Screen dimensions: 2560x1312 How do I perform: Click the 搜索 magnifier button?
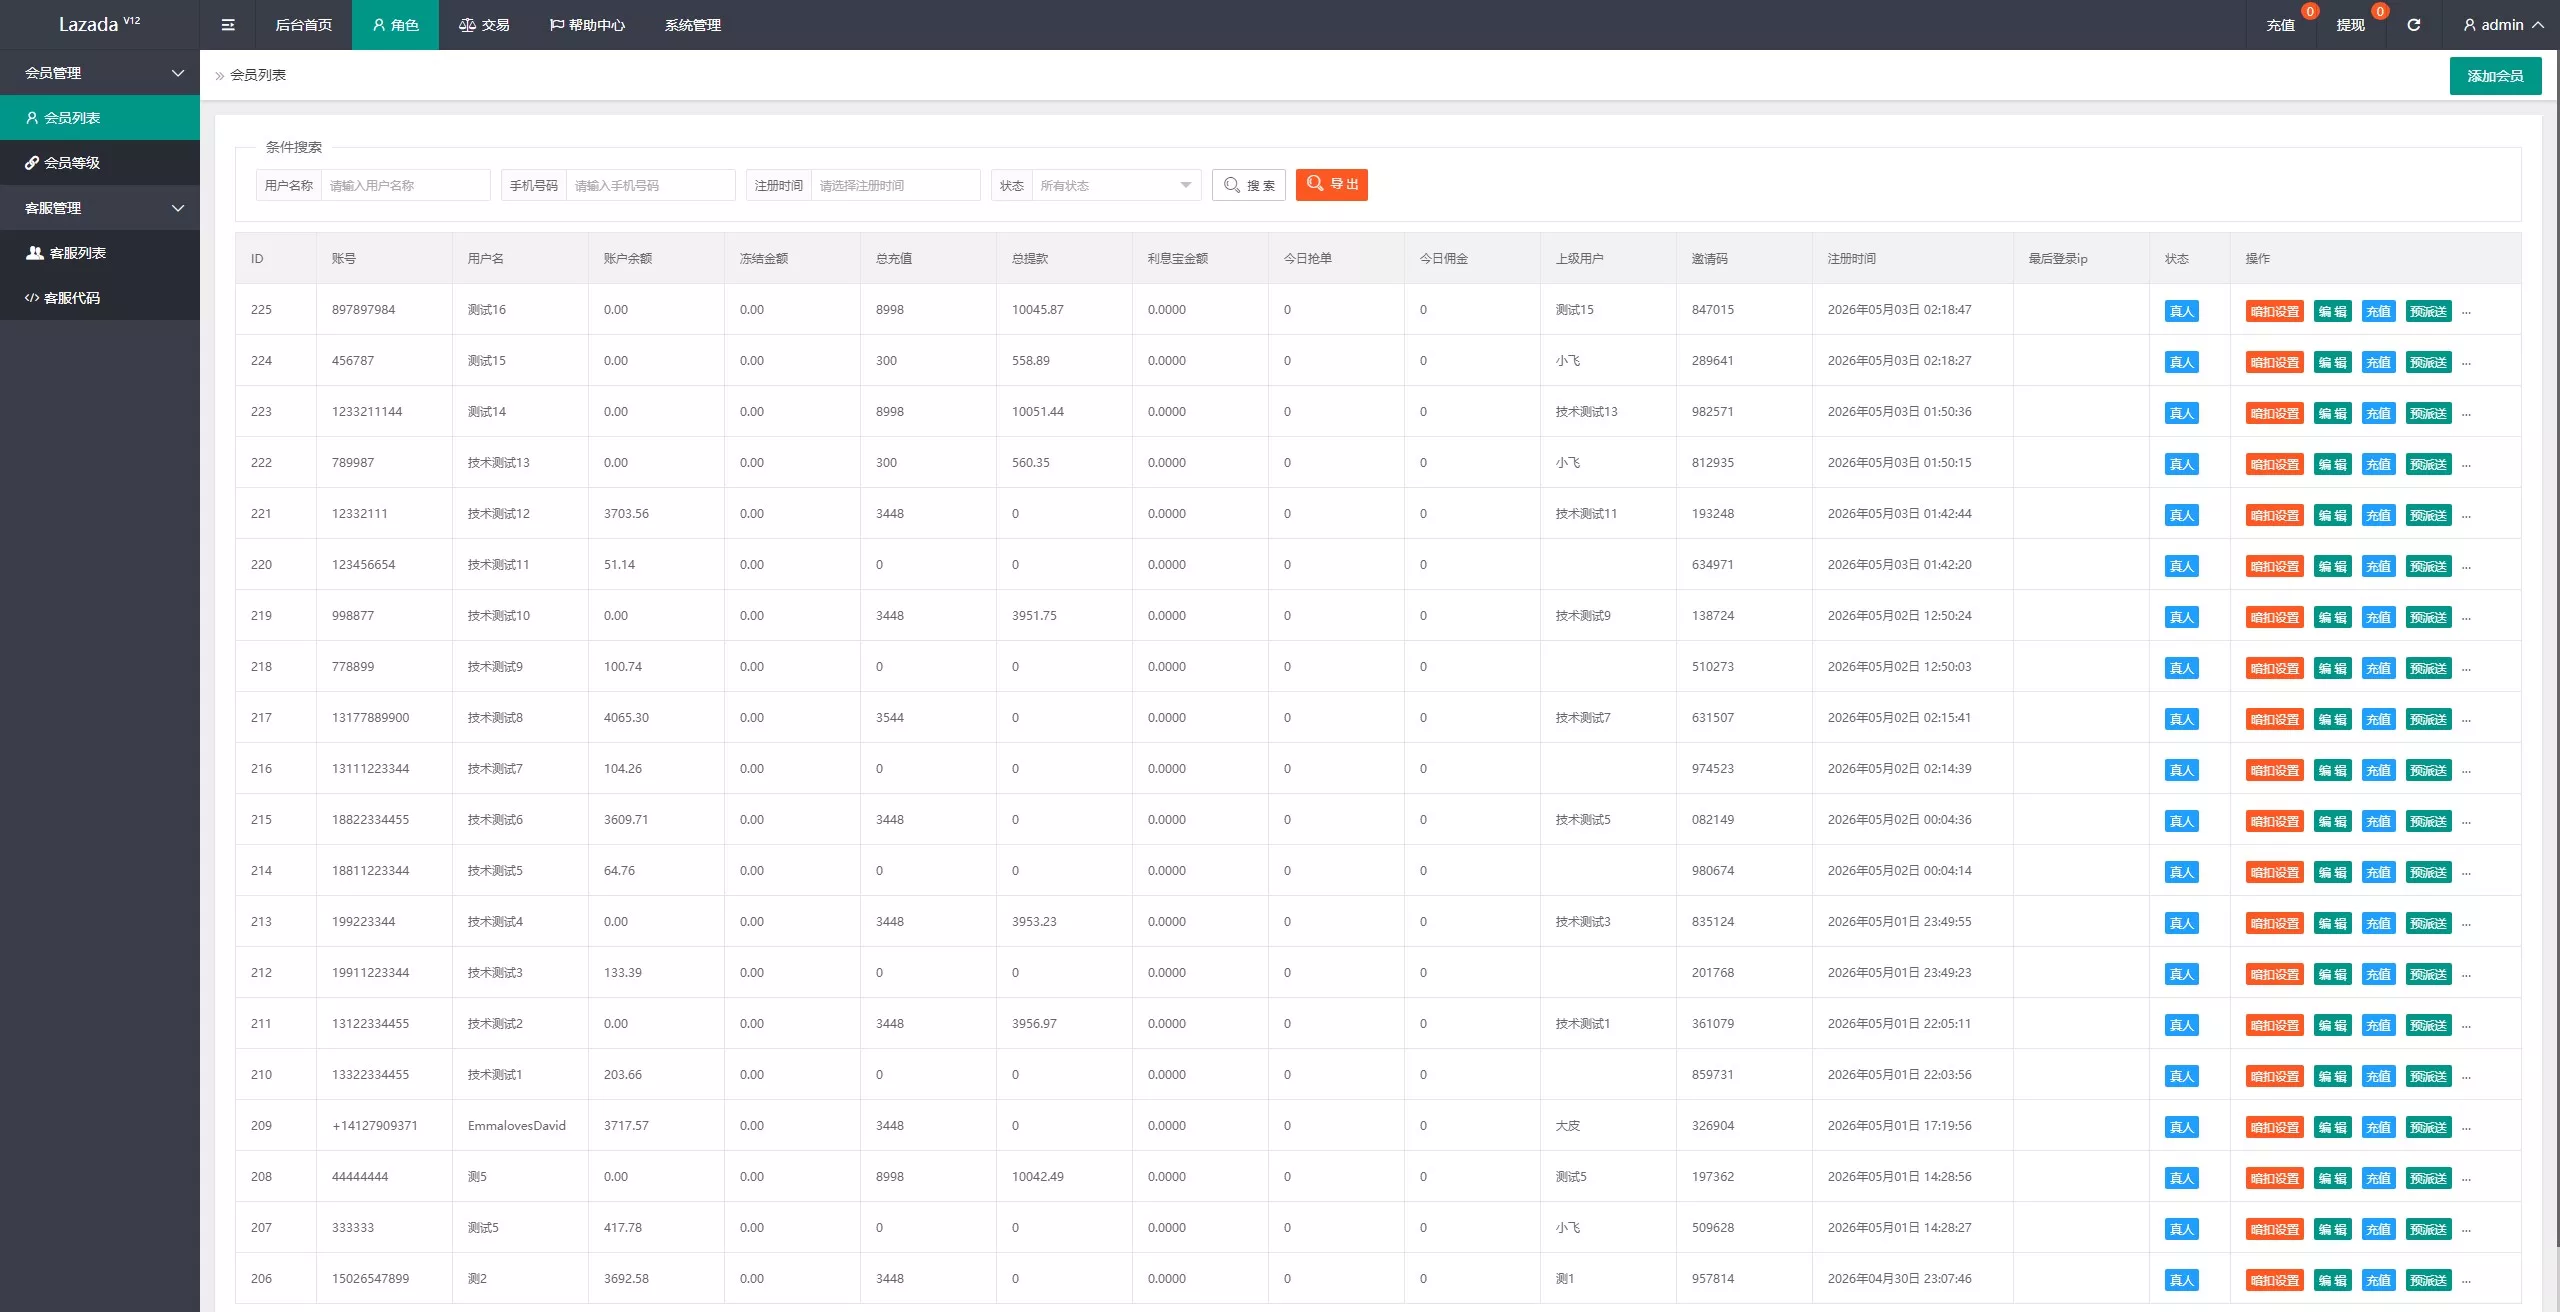click(1249, 185)
